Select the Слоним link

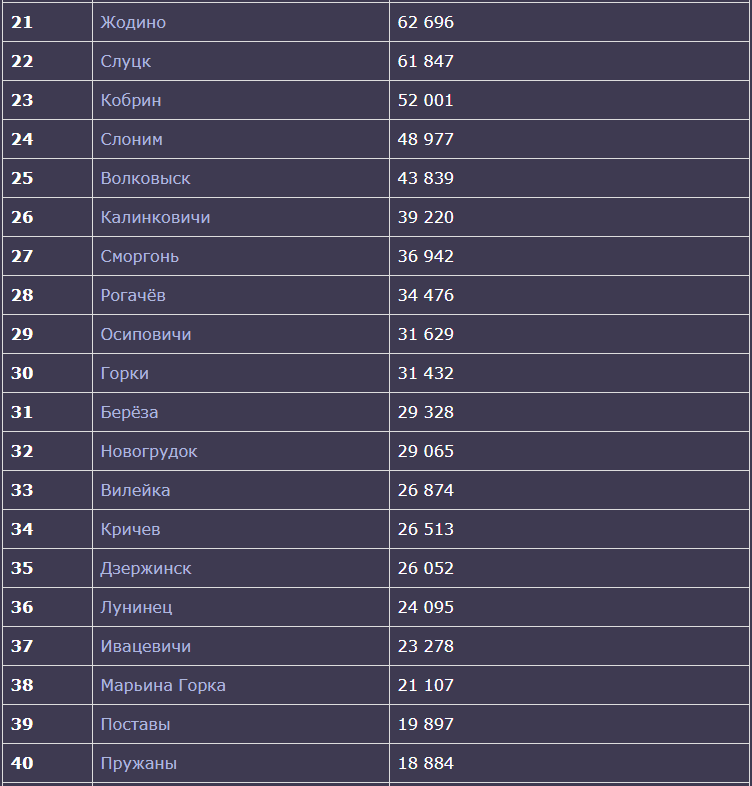[x=131, y=139]
